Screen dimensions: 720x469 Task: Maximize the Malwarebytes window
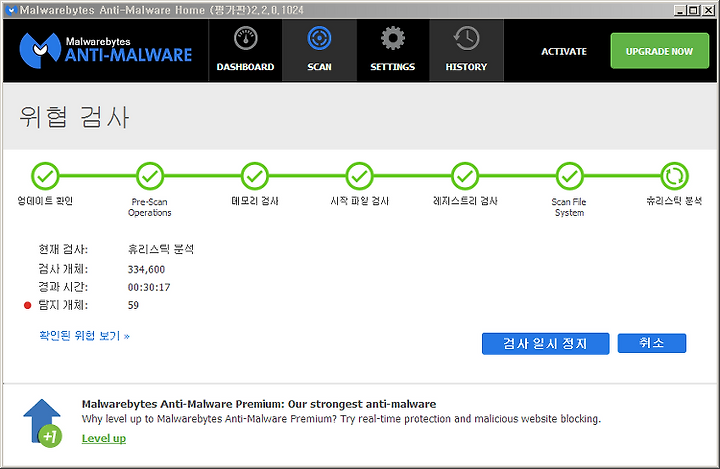[694, 10]
